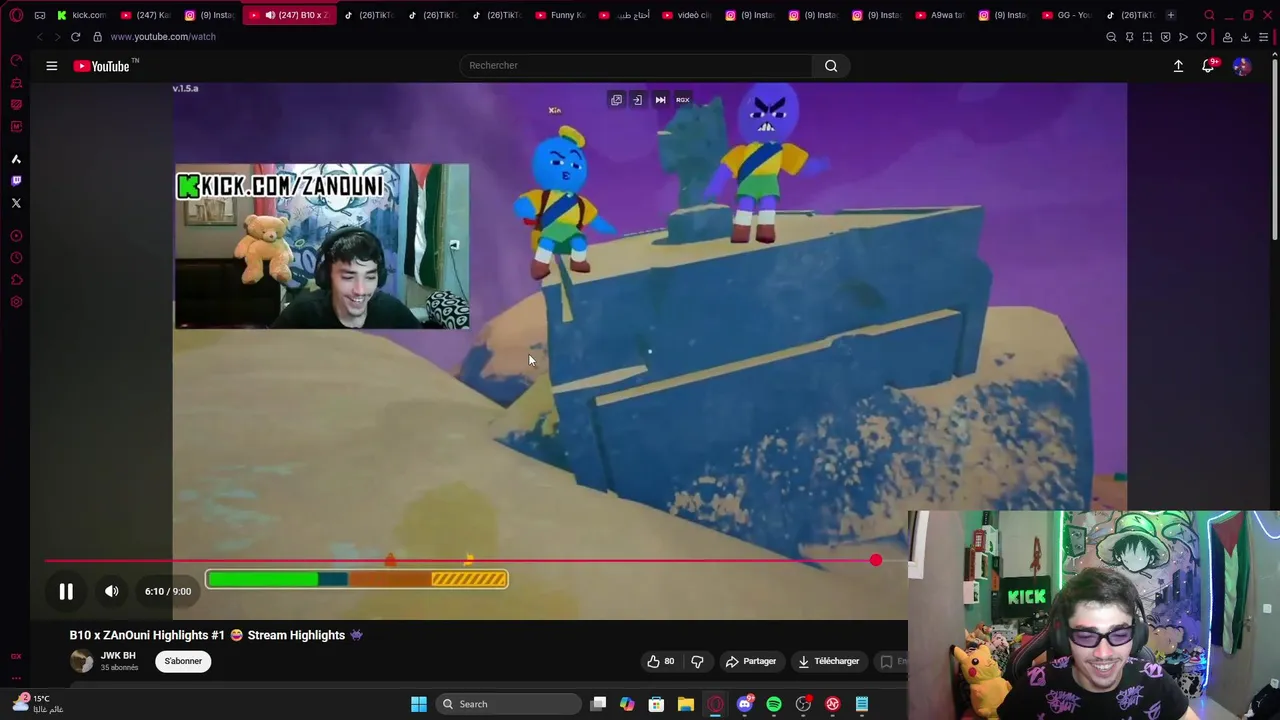Click the Partager share button
Image resolution: width=1280 pixels, height=720 pixels.
coord(750,661)
